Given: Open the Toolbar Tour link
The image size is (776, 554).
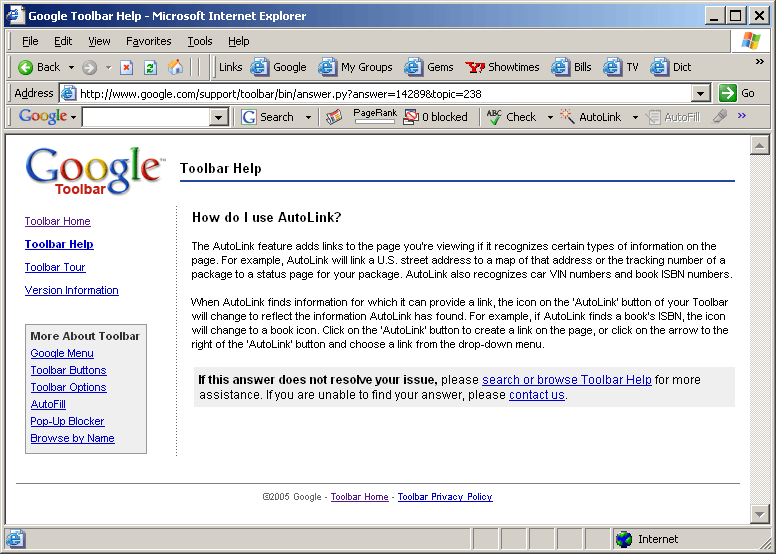Looking at the screenshot, I should (55, 267).
